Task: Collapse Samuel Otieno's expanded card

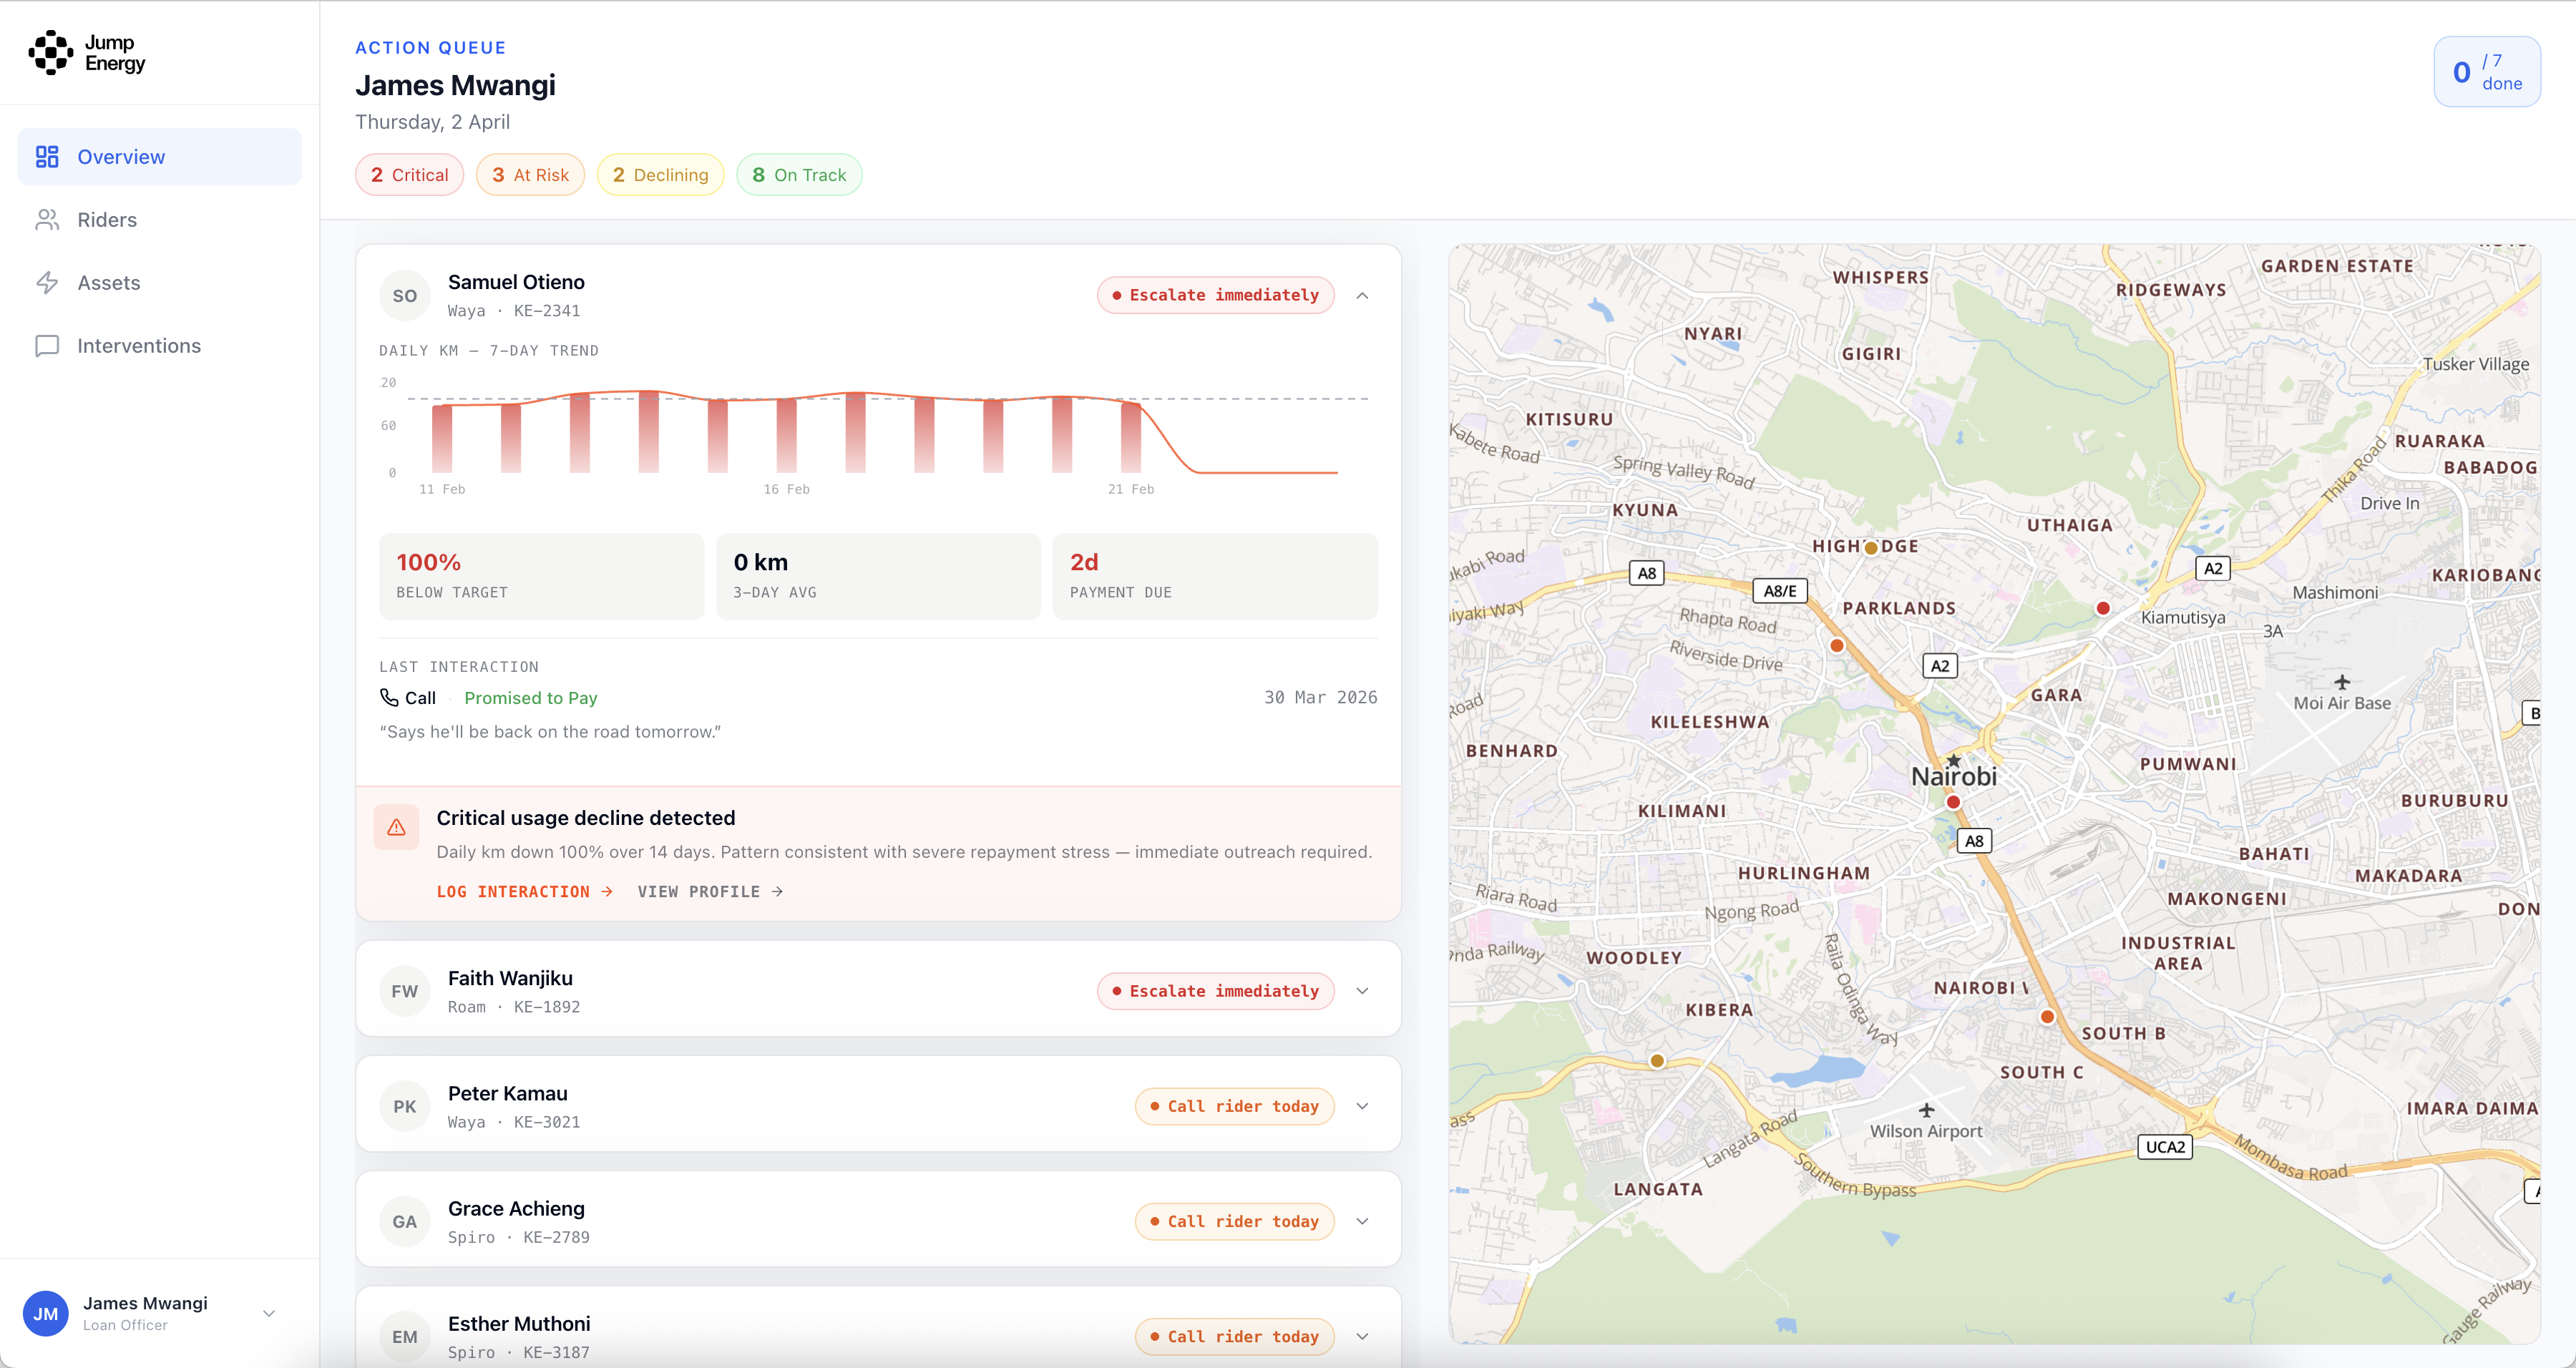Action: 1362,295
